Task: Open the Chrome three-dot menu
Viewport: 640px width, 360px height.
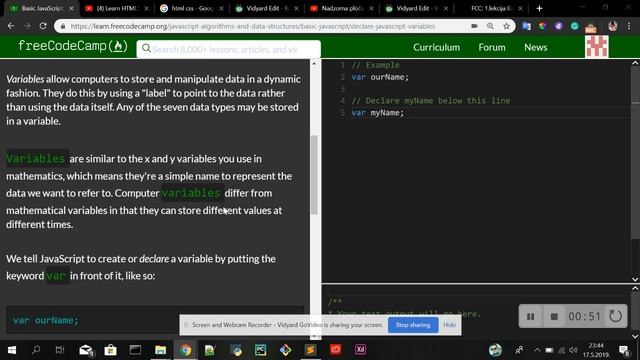Action: [629, 26]
